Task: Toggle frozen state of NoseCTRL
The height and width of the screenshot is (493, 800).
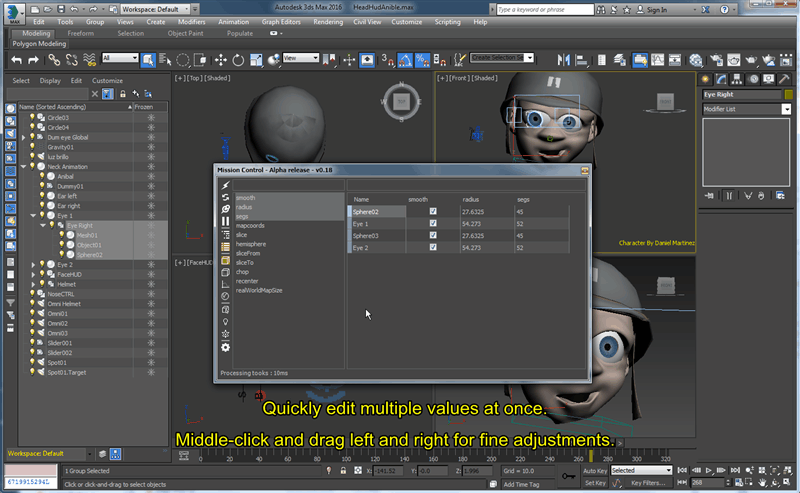Action: [151, 294]
